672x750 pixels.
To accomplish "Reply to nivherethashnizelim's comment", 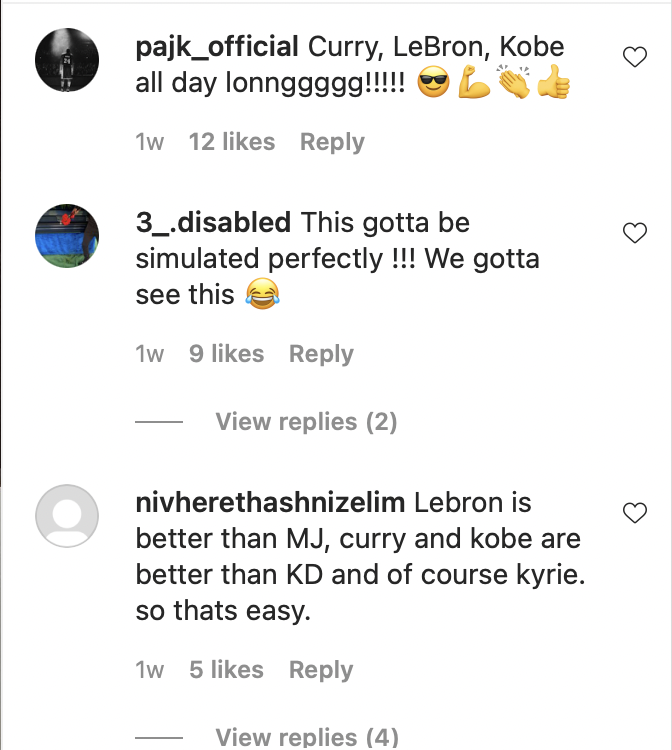I will 321,670.
